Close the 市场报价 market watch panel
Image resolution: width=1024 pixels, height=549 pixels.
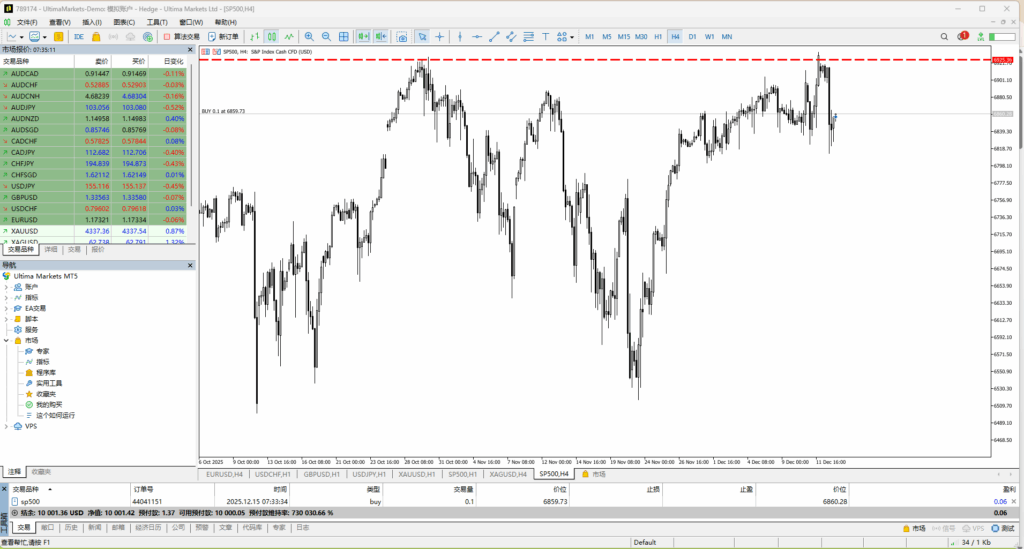tap(190, 49)
